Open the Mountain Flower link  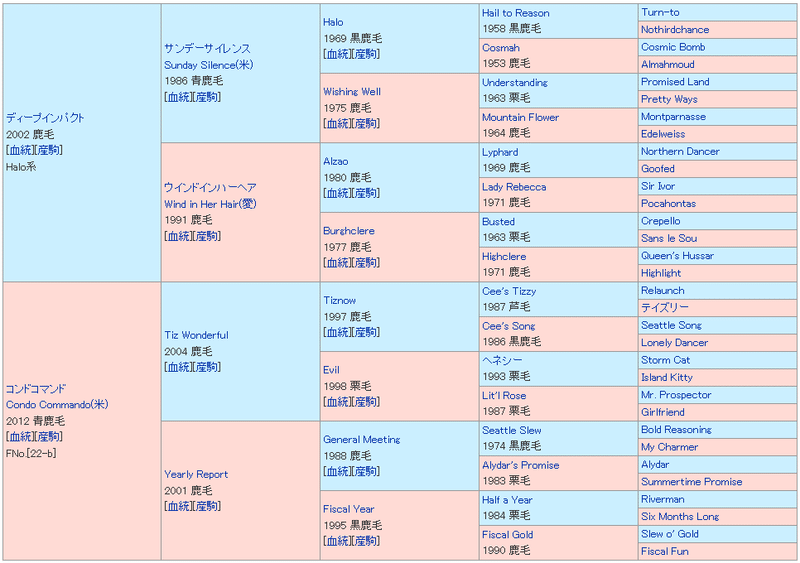click(x=520, y=117)
